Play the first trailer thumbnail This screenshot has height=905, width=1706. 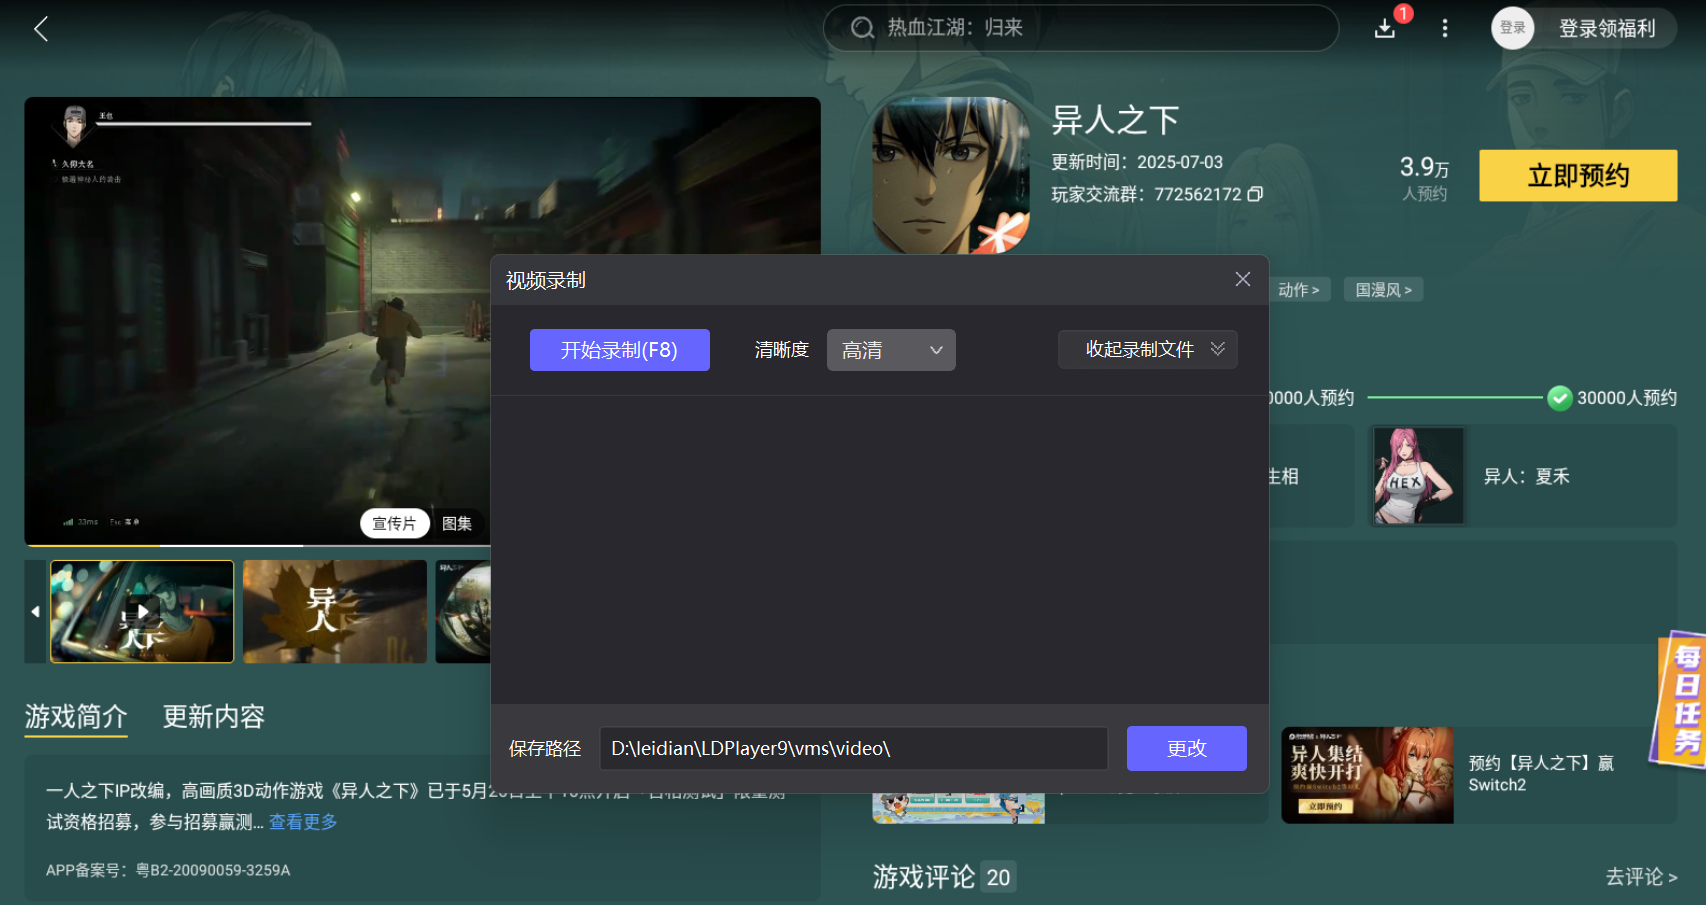point(142,611)
